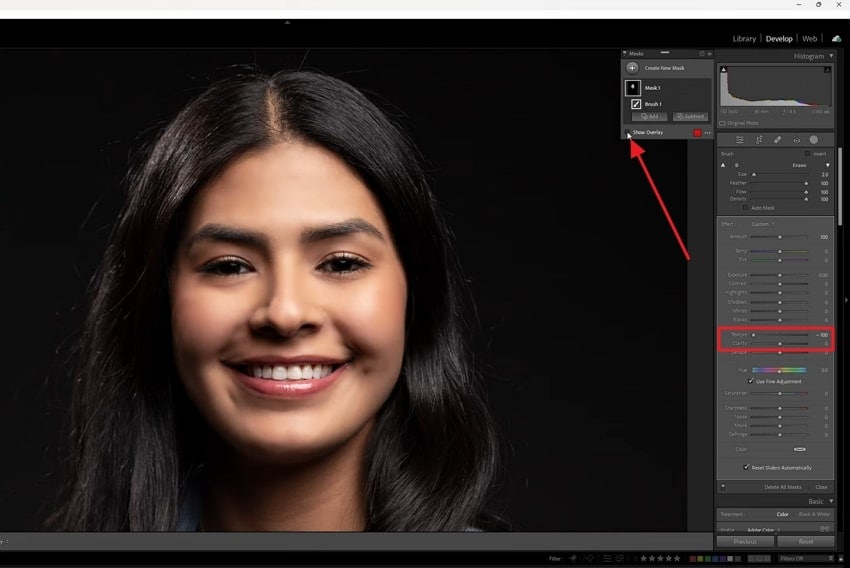This screenshot has height=568, width=850.
Task: Click the Reset button
Action: click(806, 541)
